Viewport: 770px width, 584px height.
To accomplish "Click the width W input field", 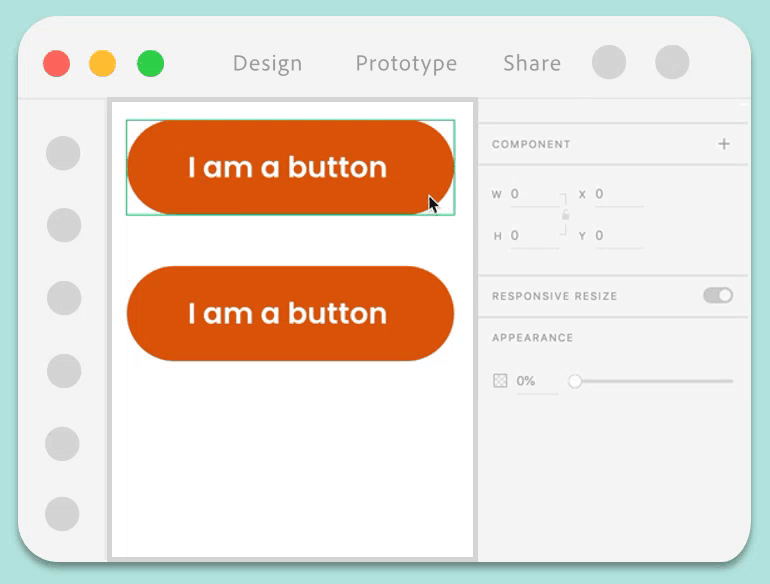I will (533, 195).
